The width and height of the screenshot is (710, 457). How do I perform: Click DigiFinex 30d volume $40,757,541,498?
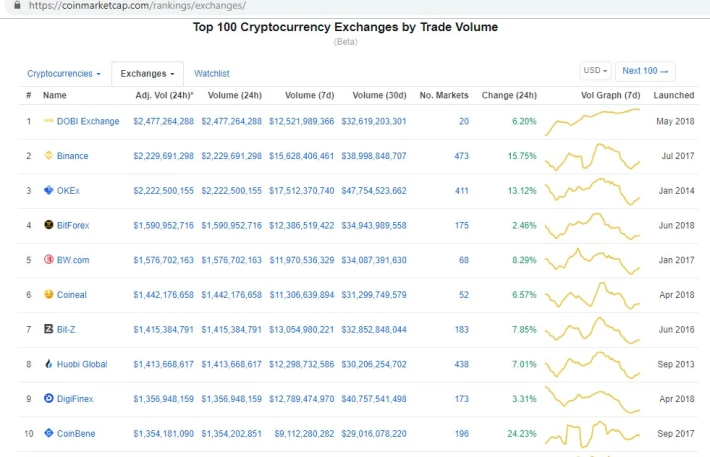374,399
